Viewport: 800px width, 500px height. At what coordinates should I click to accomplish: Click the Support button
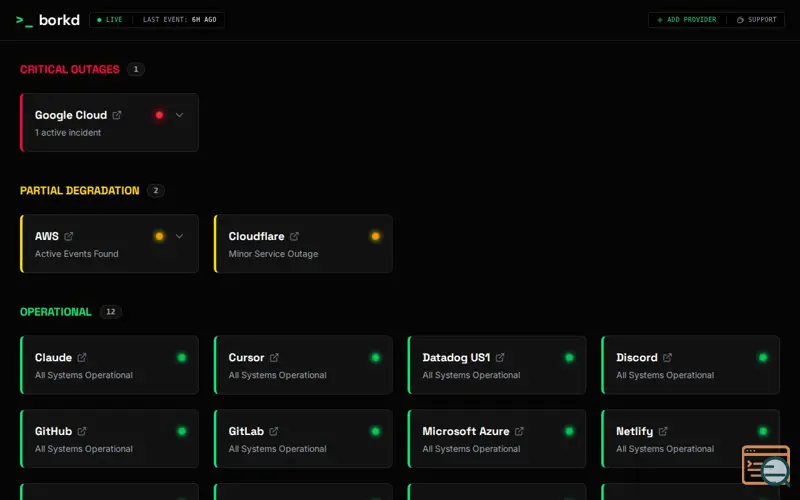[x=757, y=20]
